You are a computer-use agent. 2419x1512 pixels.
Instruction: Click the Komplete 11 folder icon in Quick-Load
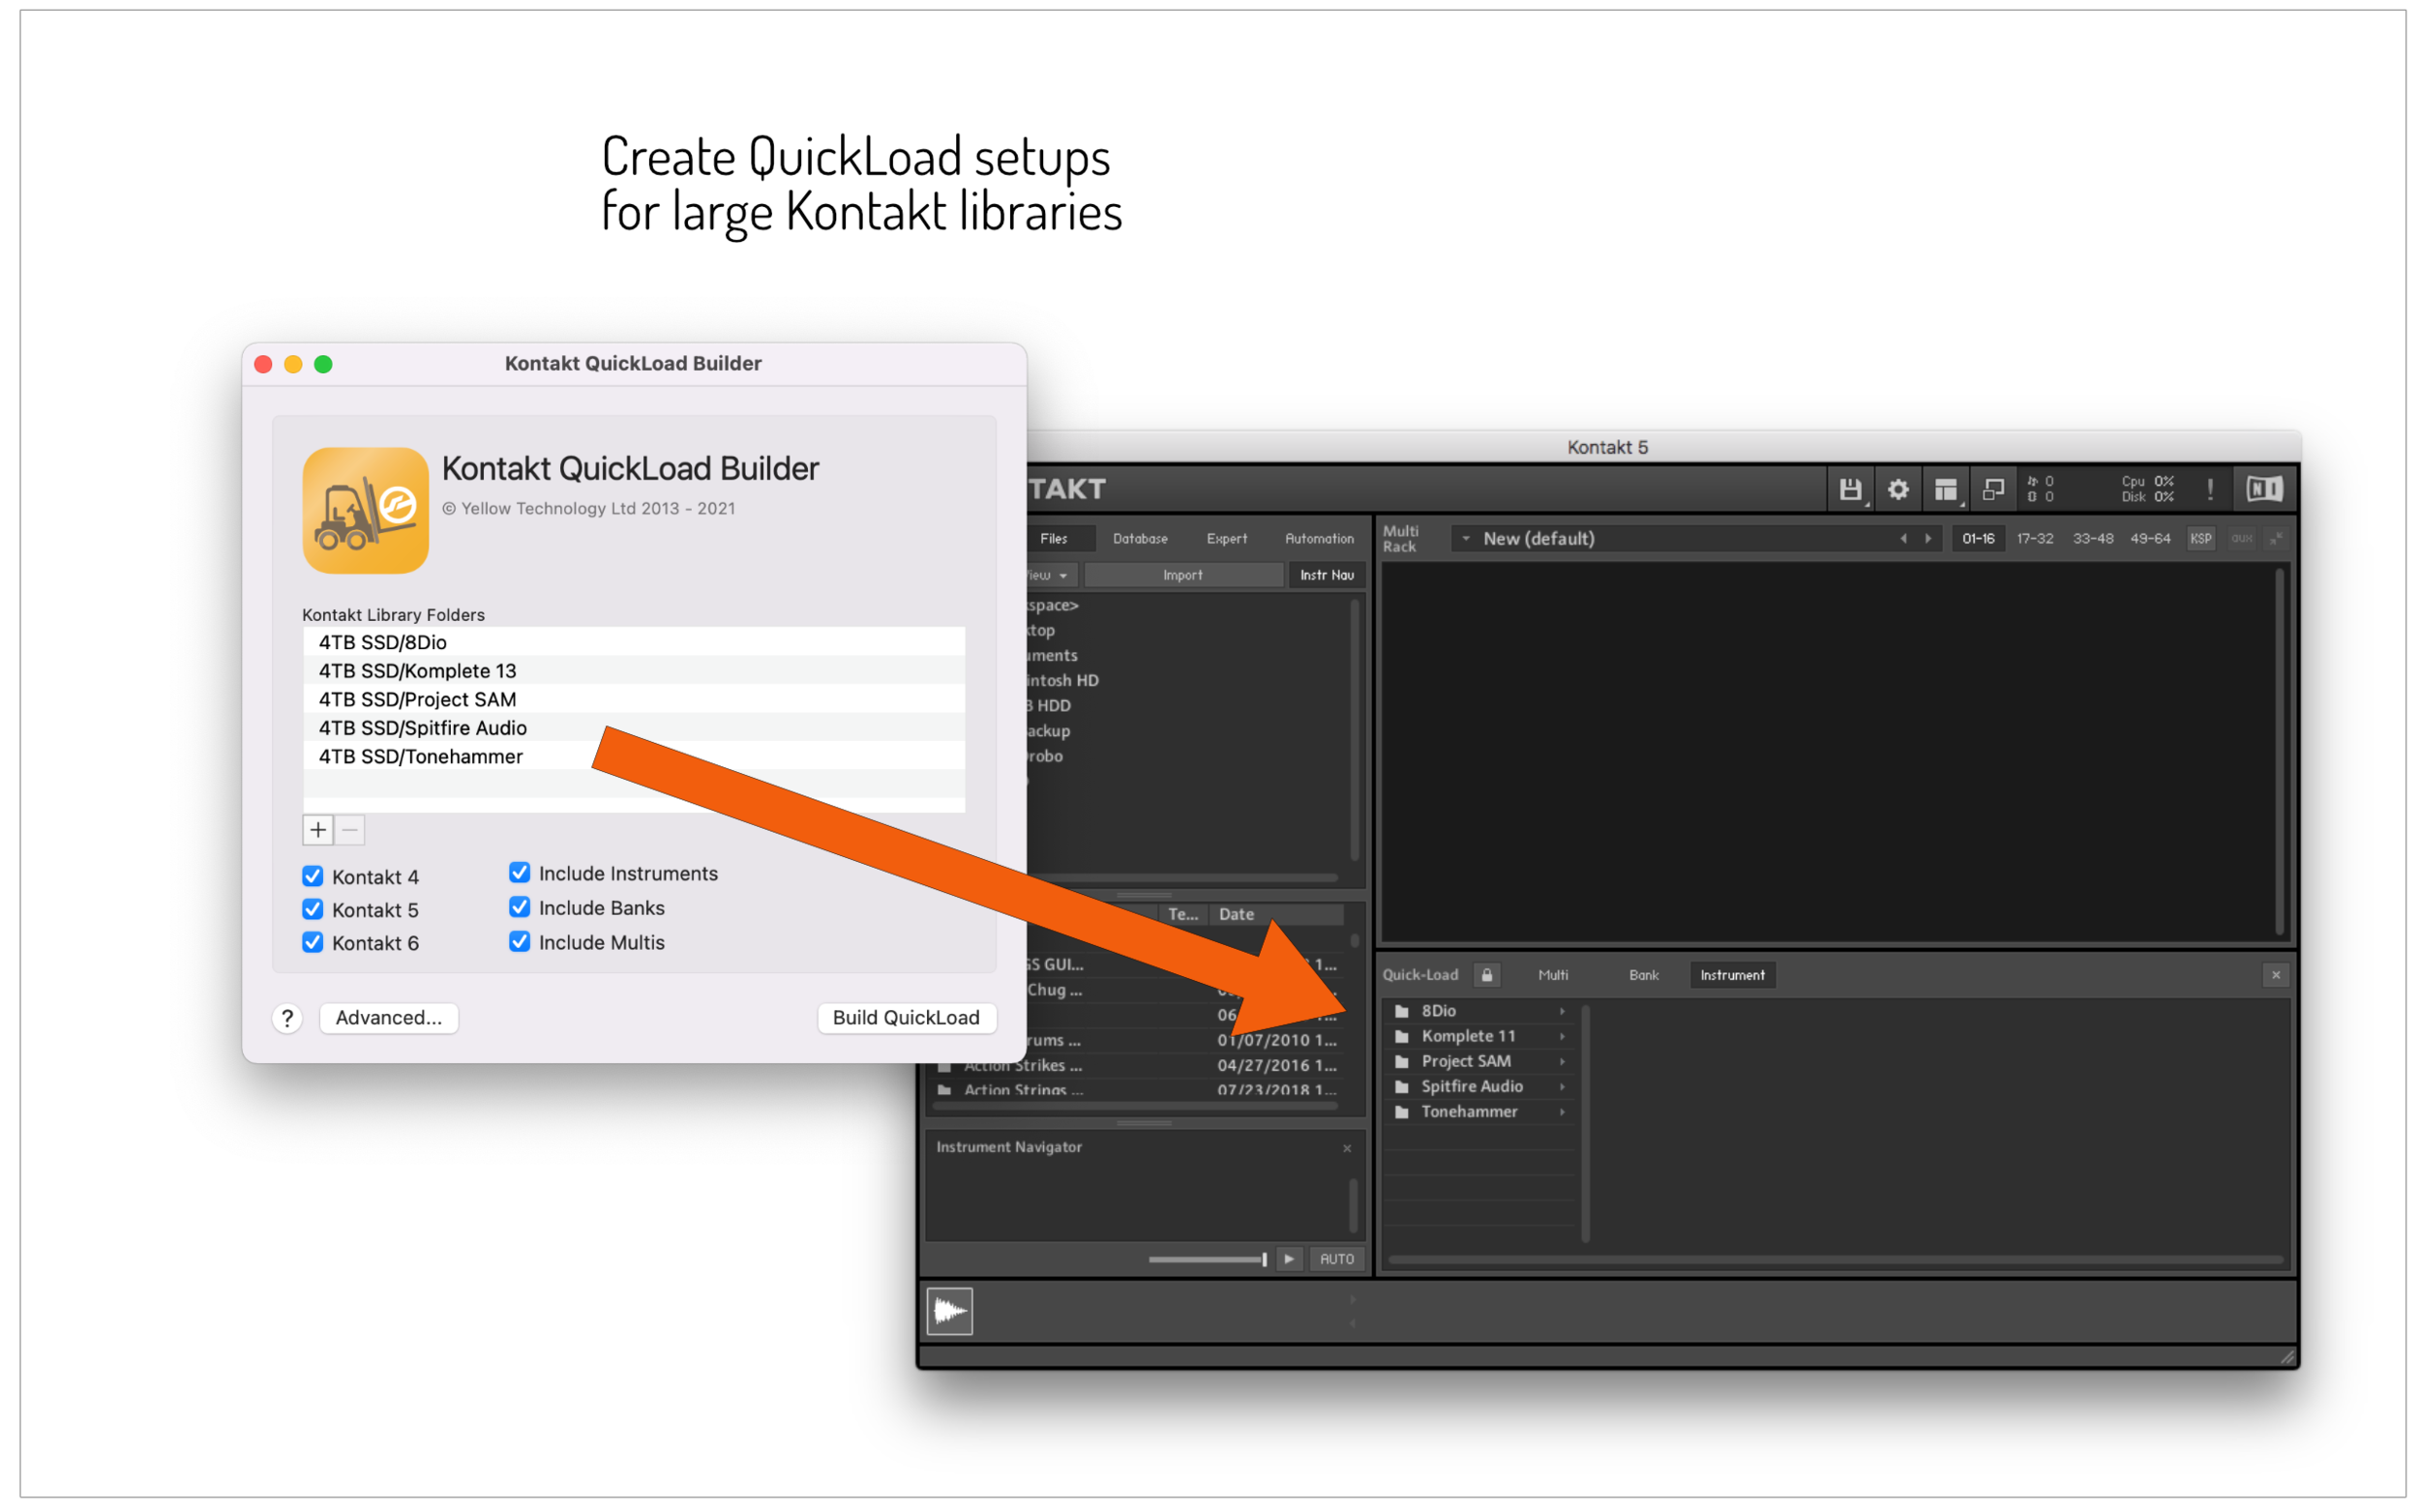coord(1402,1036)
